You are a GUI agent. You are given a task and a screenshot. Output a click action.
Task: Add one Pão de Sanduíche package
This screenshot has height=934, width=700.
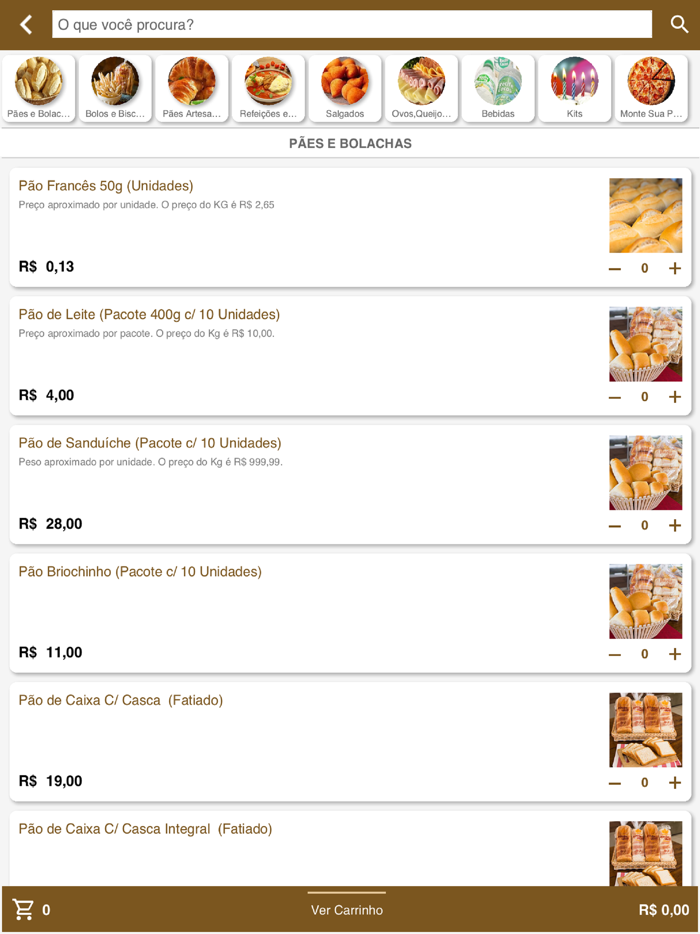(x=675, y=525)
